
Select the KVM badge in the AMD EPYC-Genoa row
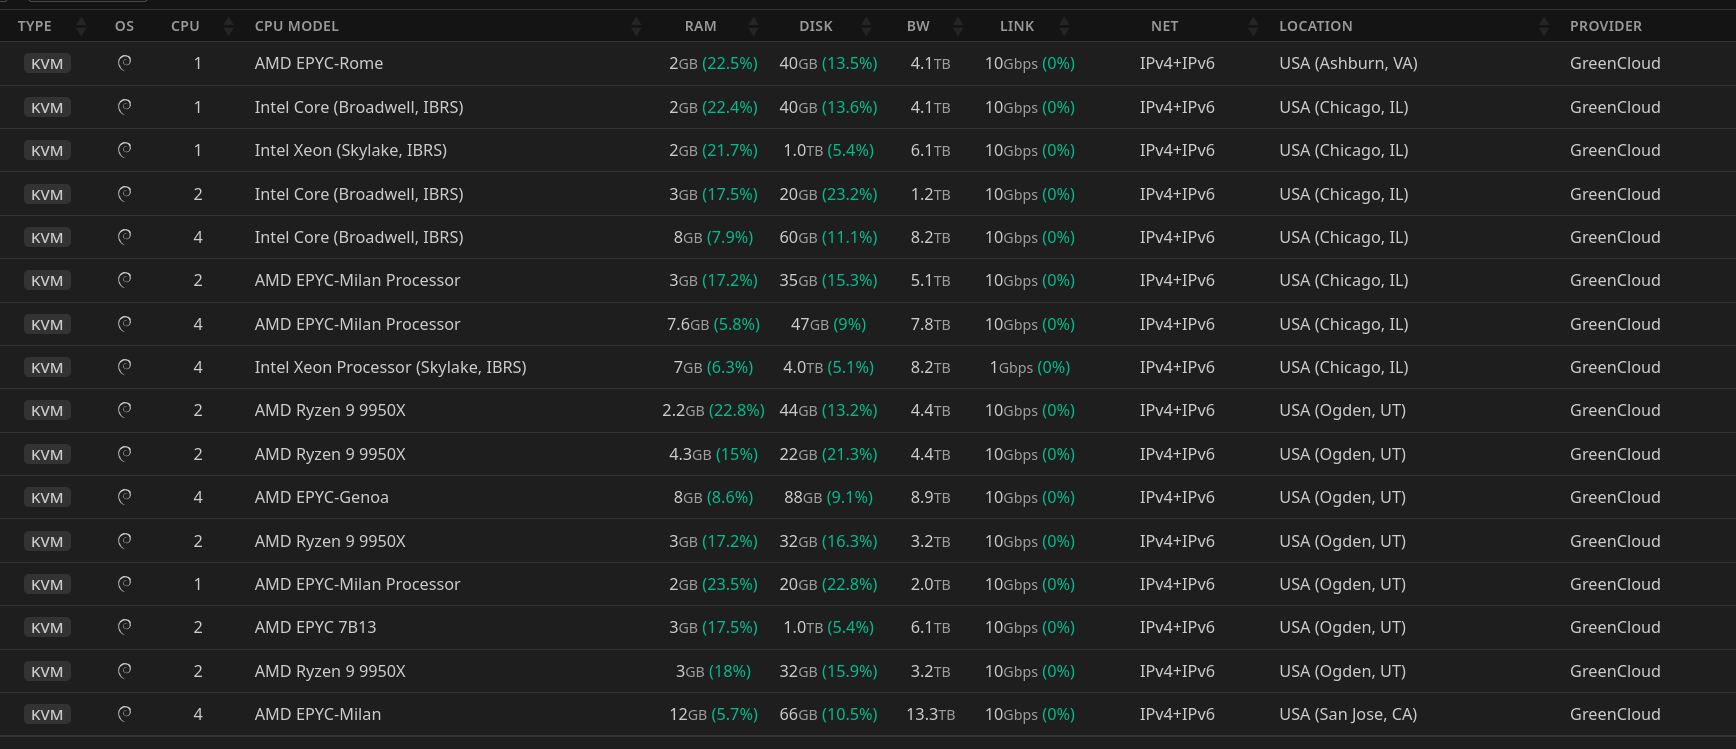(x=47, y=498)
